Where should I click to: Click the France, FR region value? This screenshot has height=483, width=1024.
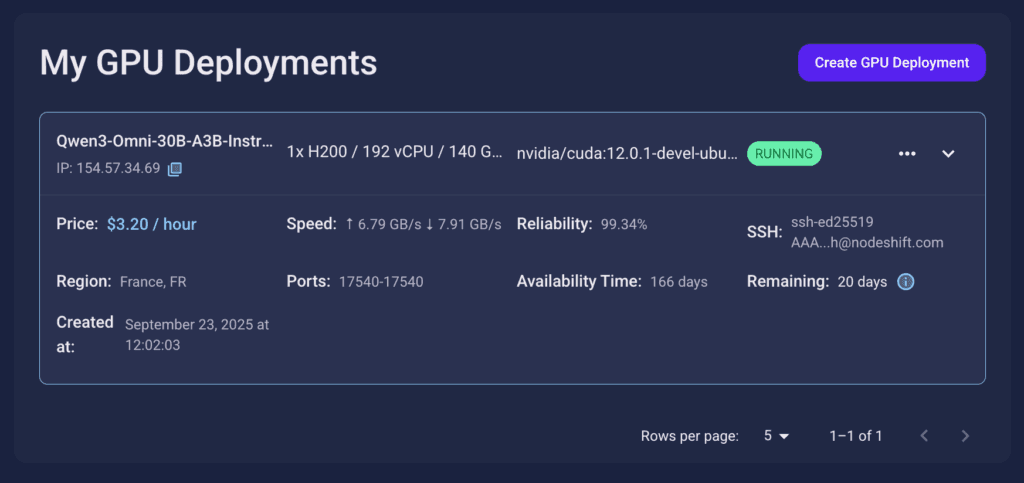(153, 282)
